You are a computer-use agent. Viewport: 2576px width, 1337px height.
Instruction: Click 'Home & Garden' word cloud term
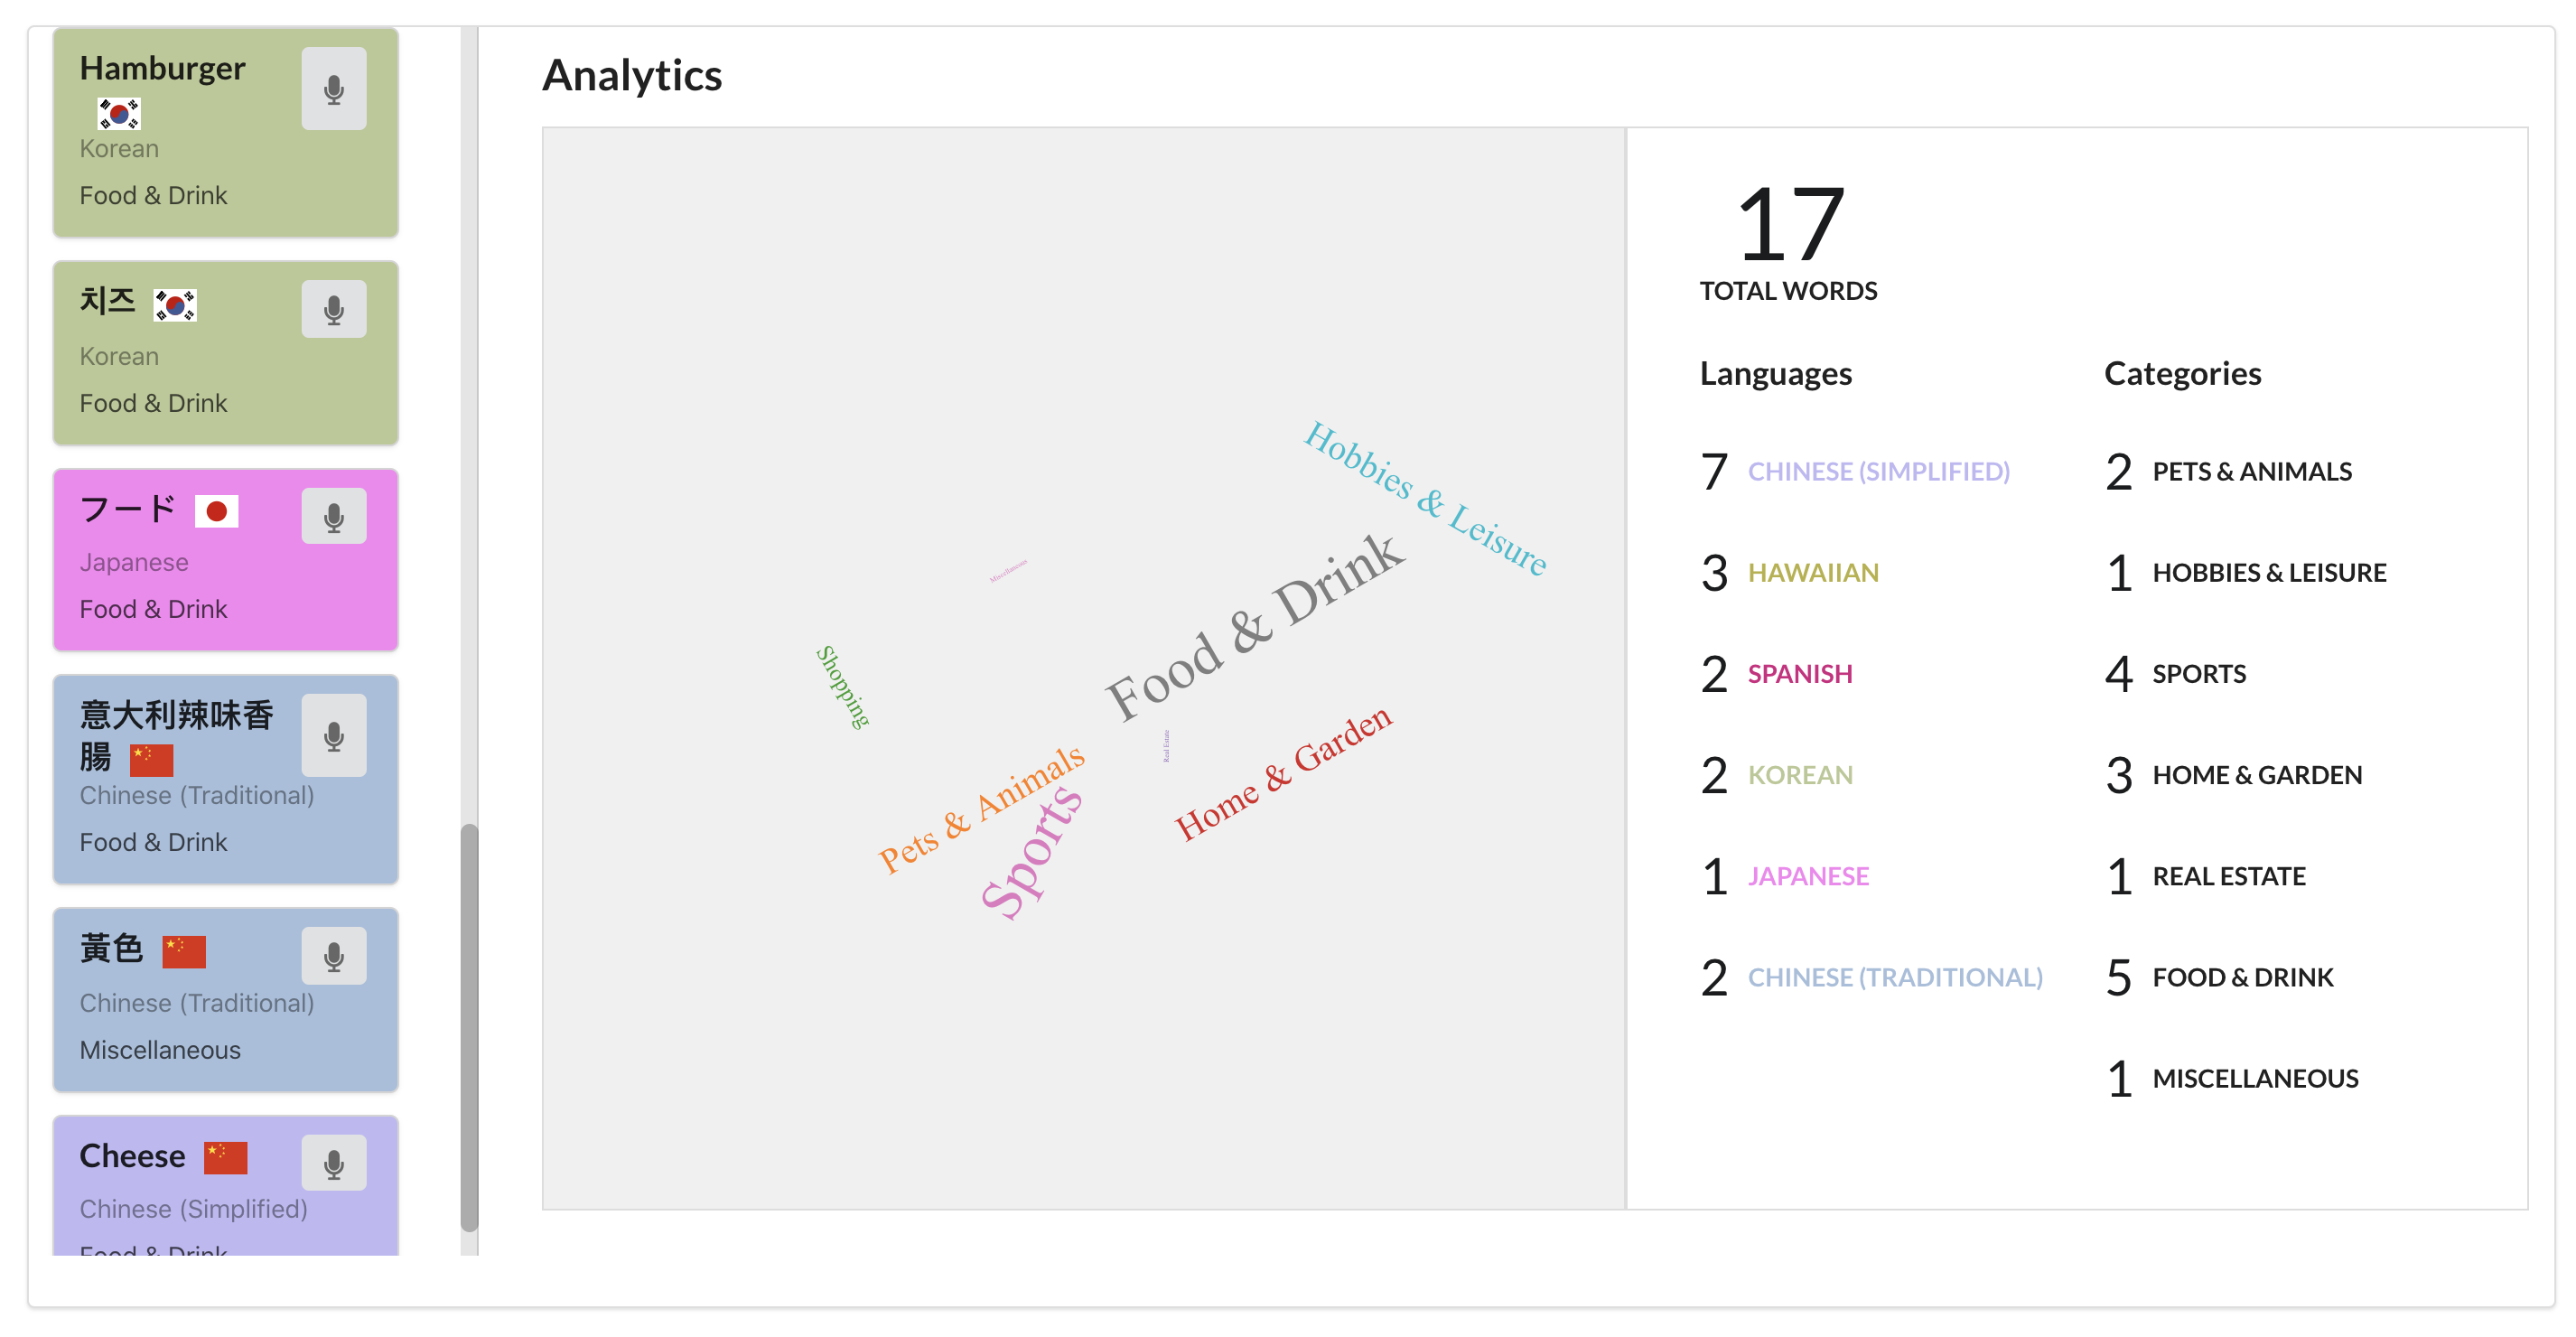pos(1283,773)
